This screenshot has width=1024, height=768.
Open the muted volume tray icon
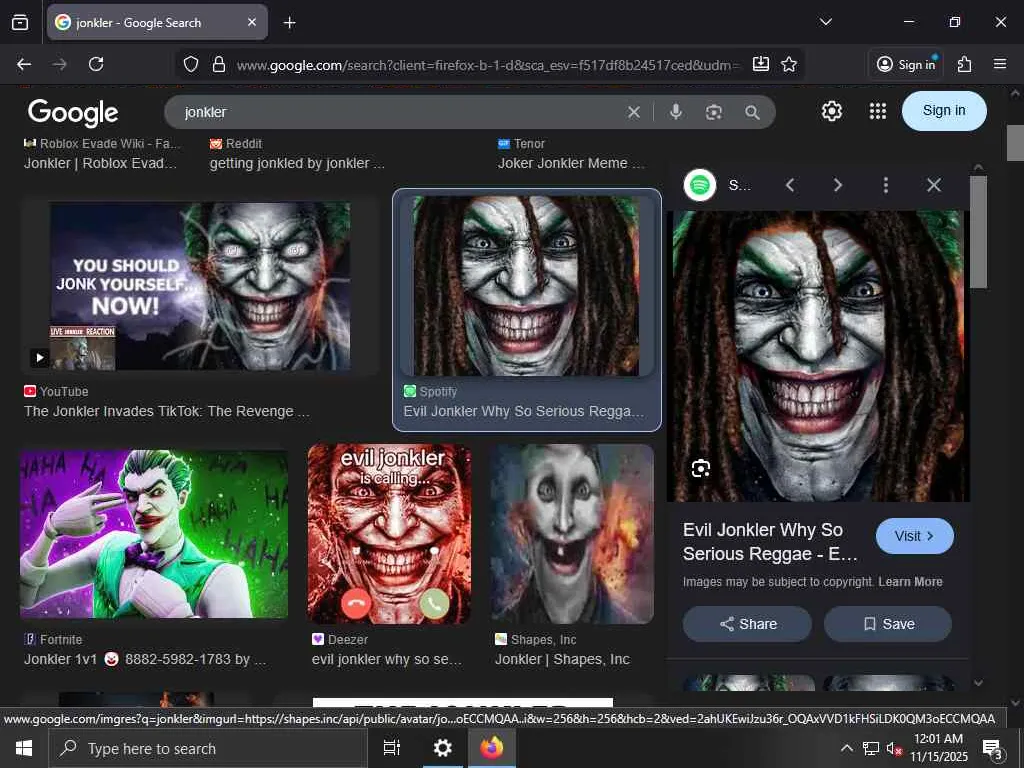(x=893, y=748)
